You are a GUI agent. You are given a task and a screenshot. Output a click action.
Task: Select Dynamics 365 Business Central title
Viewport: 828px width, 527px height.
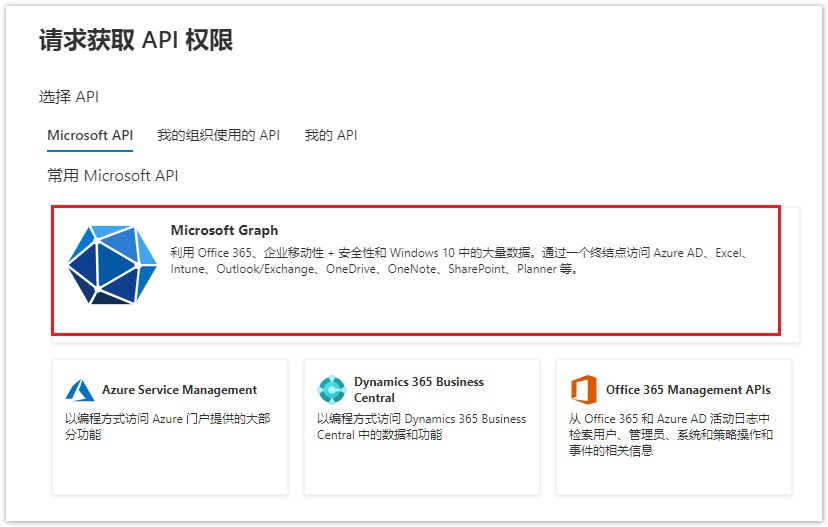[x=419, y=390]
